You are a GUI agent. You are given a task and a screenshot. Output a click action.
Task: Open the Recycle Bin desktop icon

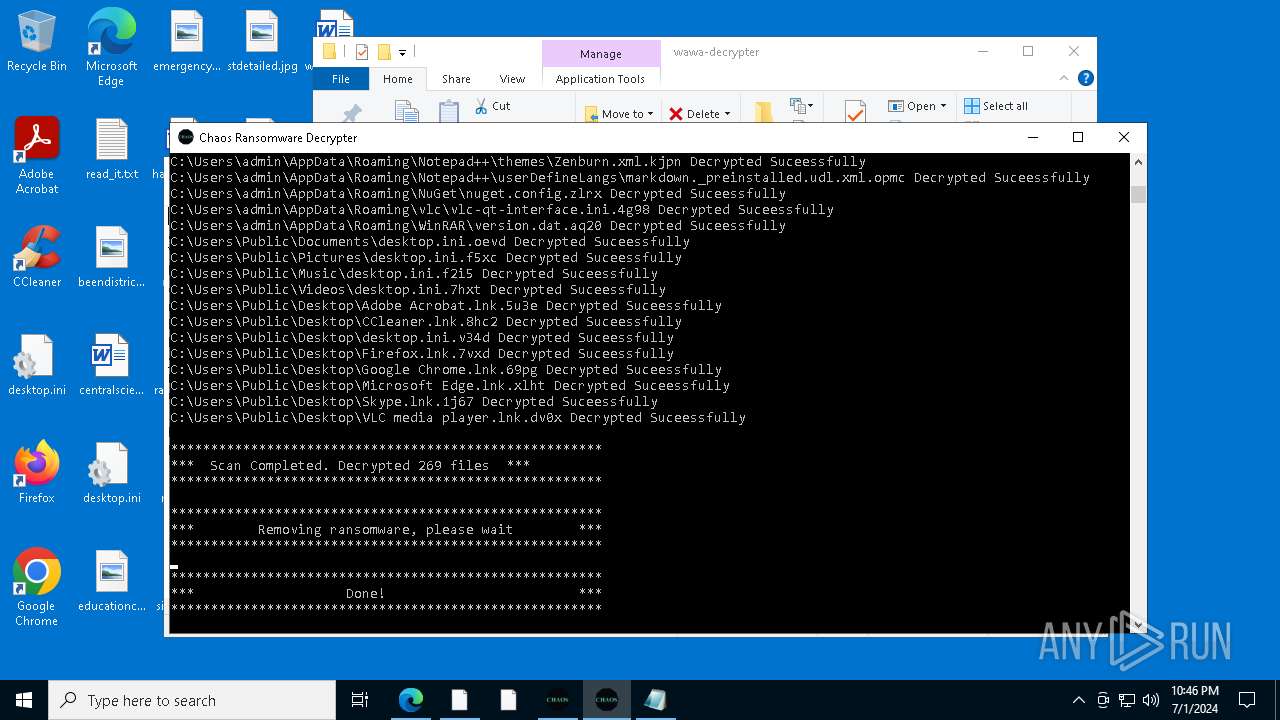37,41
